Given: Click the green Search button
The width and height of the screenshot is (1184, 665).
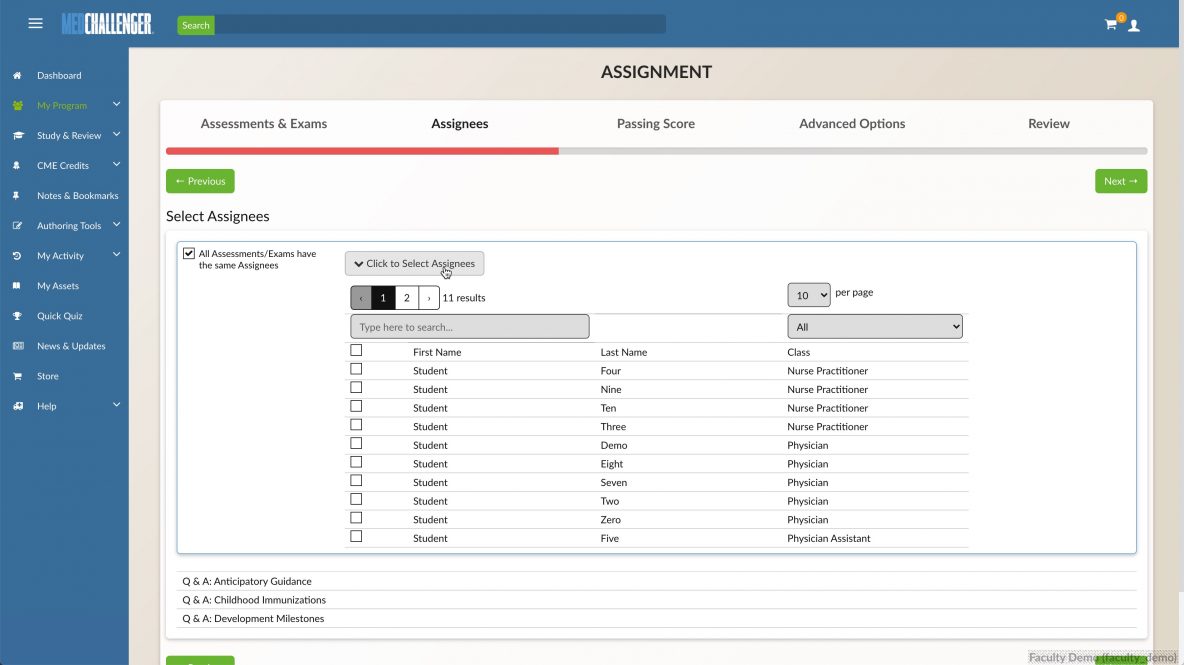Looking at the screenshot, I should (196, 25).
